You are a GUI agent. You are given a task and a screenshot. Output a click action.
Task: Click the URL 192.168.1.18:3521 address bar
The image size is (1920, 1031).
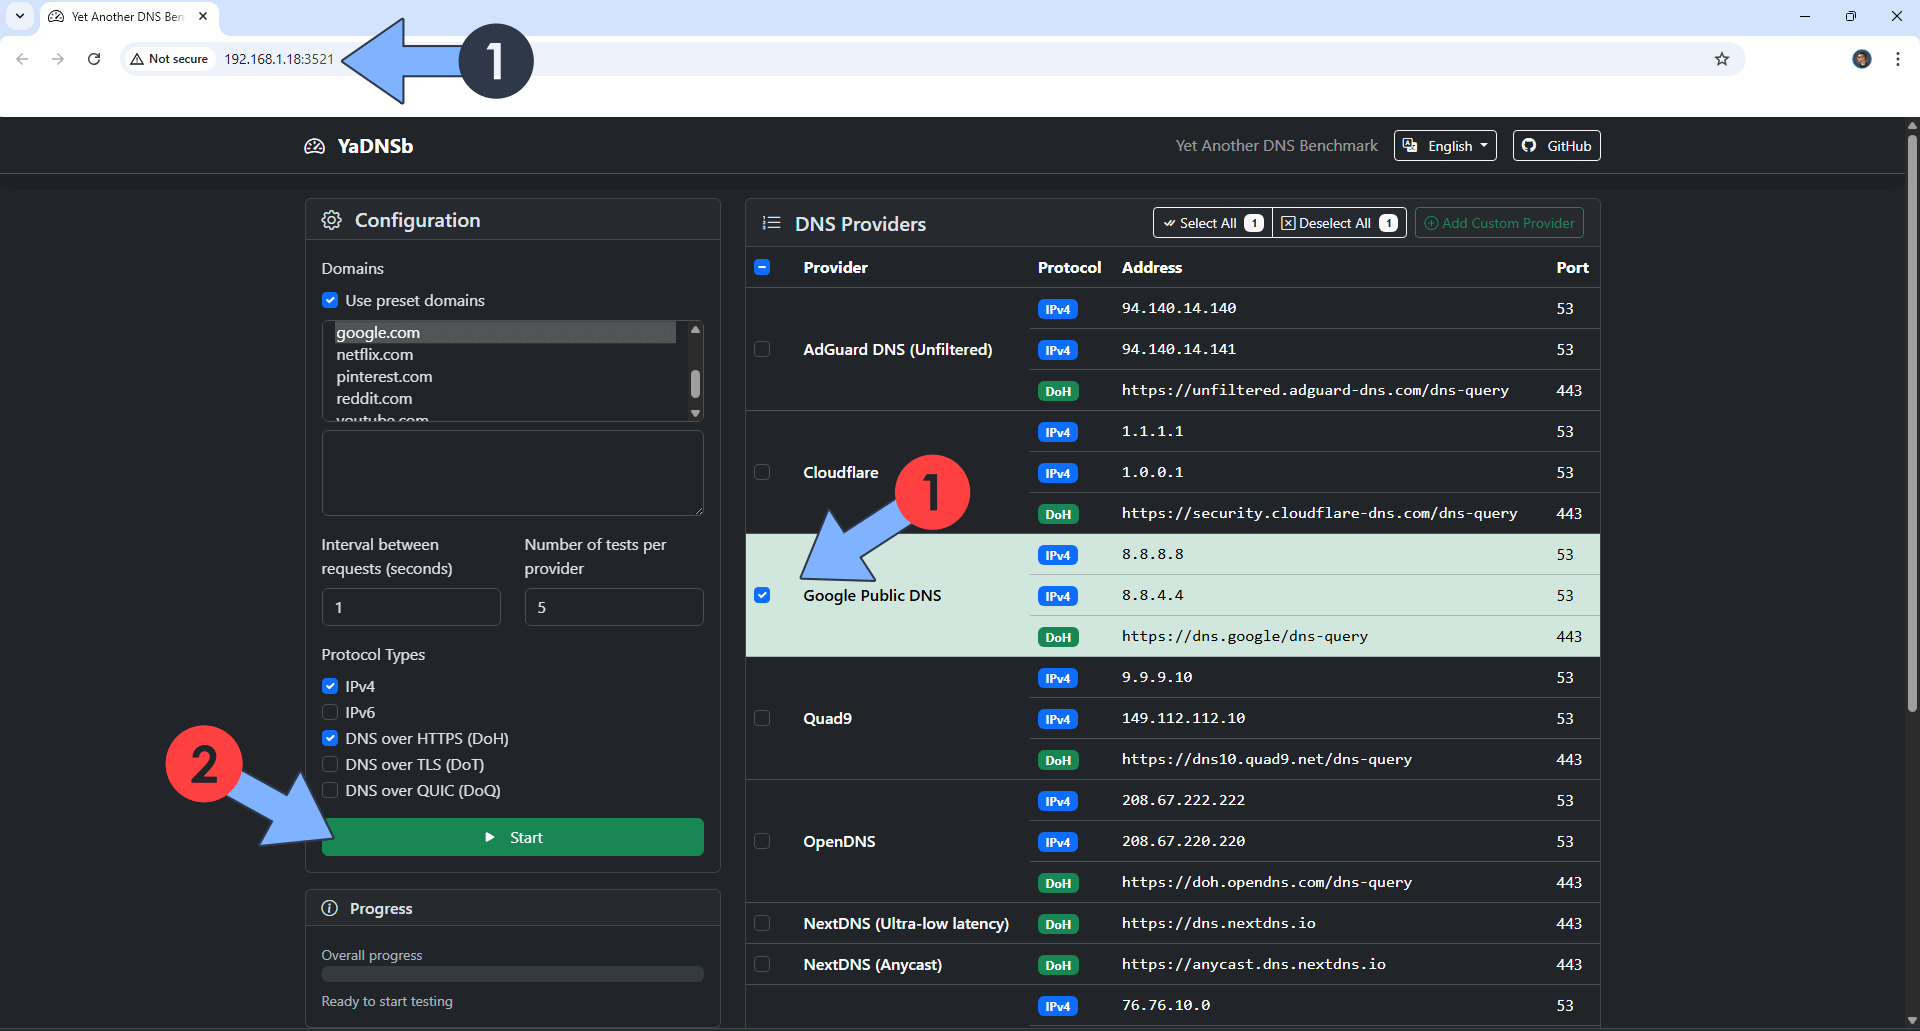coord(279,59)
